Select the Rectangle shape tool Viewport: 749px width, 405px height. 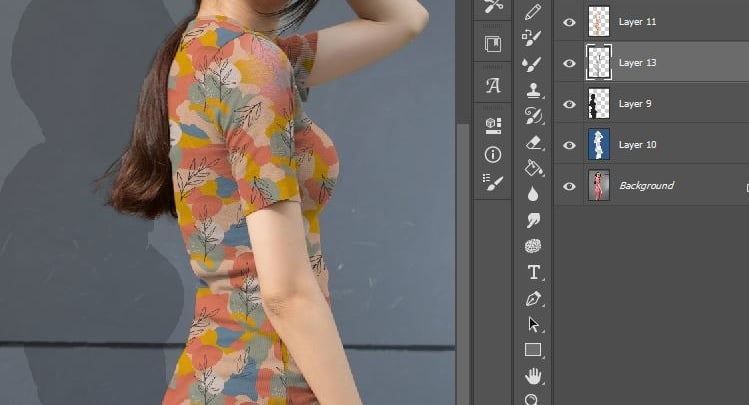tap(533, 350)
